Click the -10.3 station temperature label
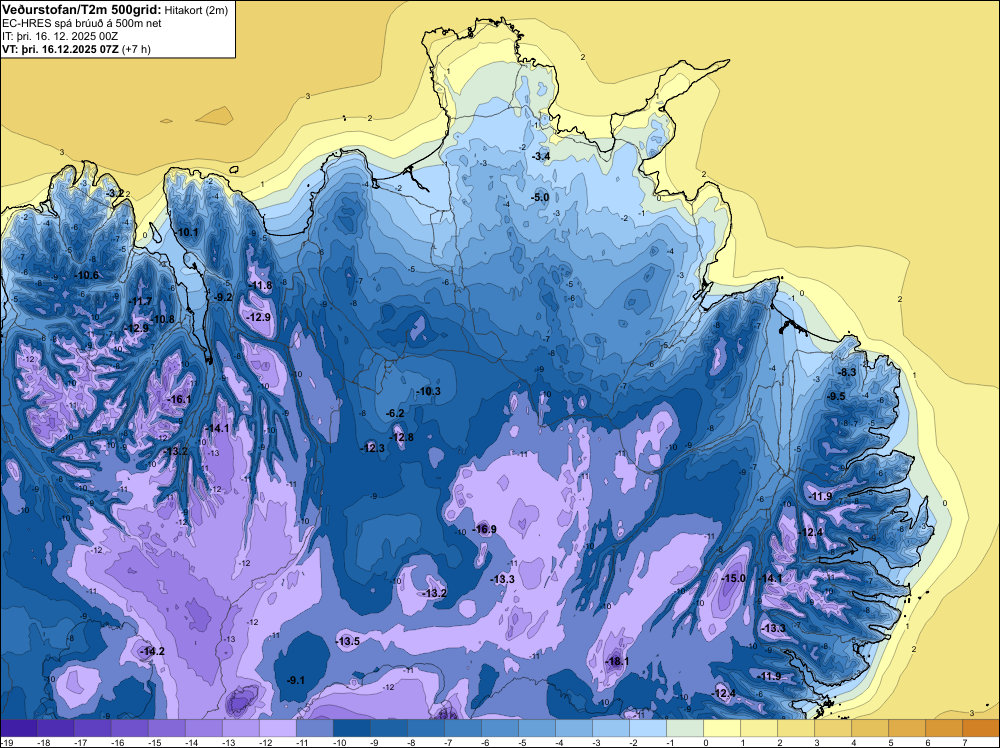The image size is (1000, 748). pyautogui.click(x=428, y=391)
